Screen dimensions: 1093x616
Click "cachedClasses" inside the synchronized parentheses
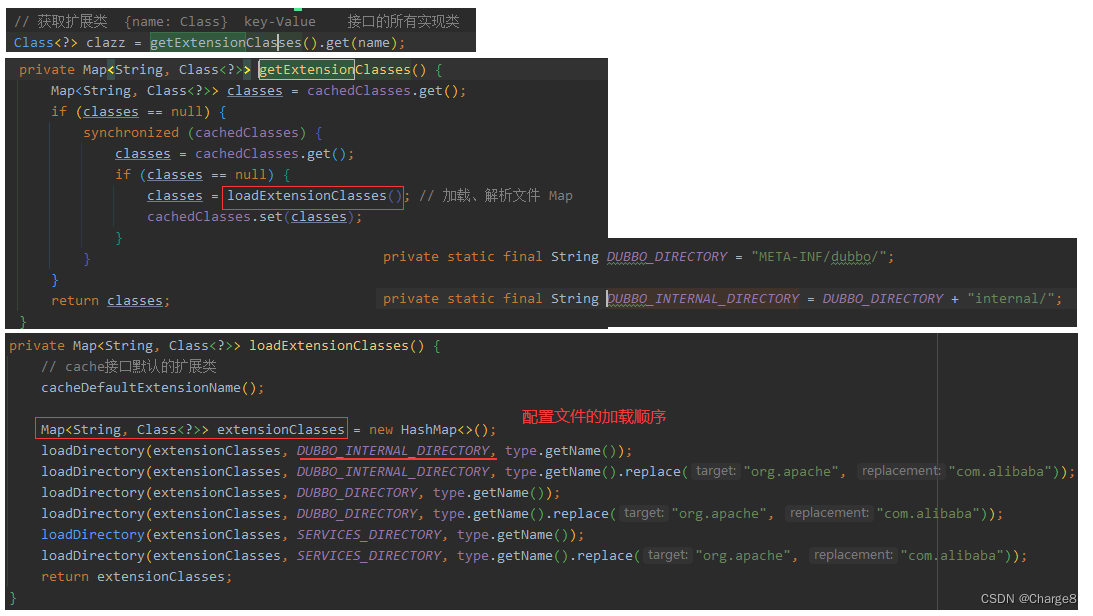click(x=247, y=132)
